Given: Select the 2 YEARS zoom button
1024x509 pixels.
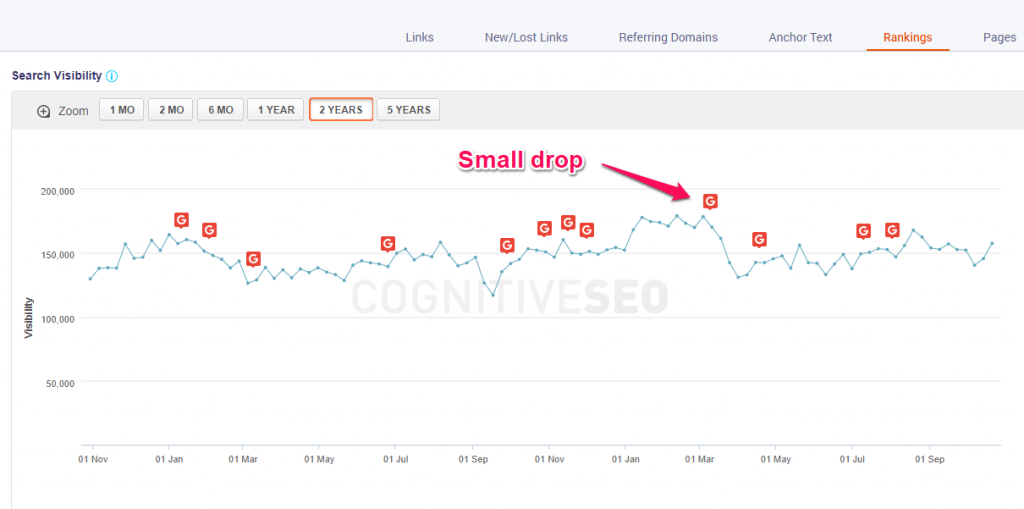Looking at the screenshot, I should 341,110.
